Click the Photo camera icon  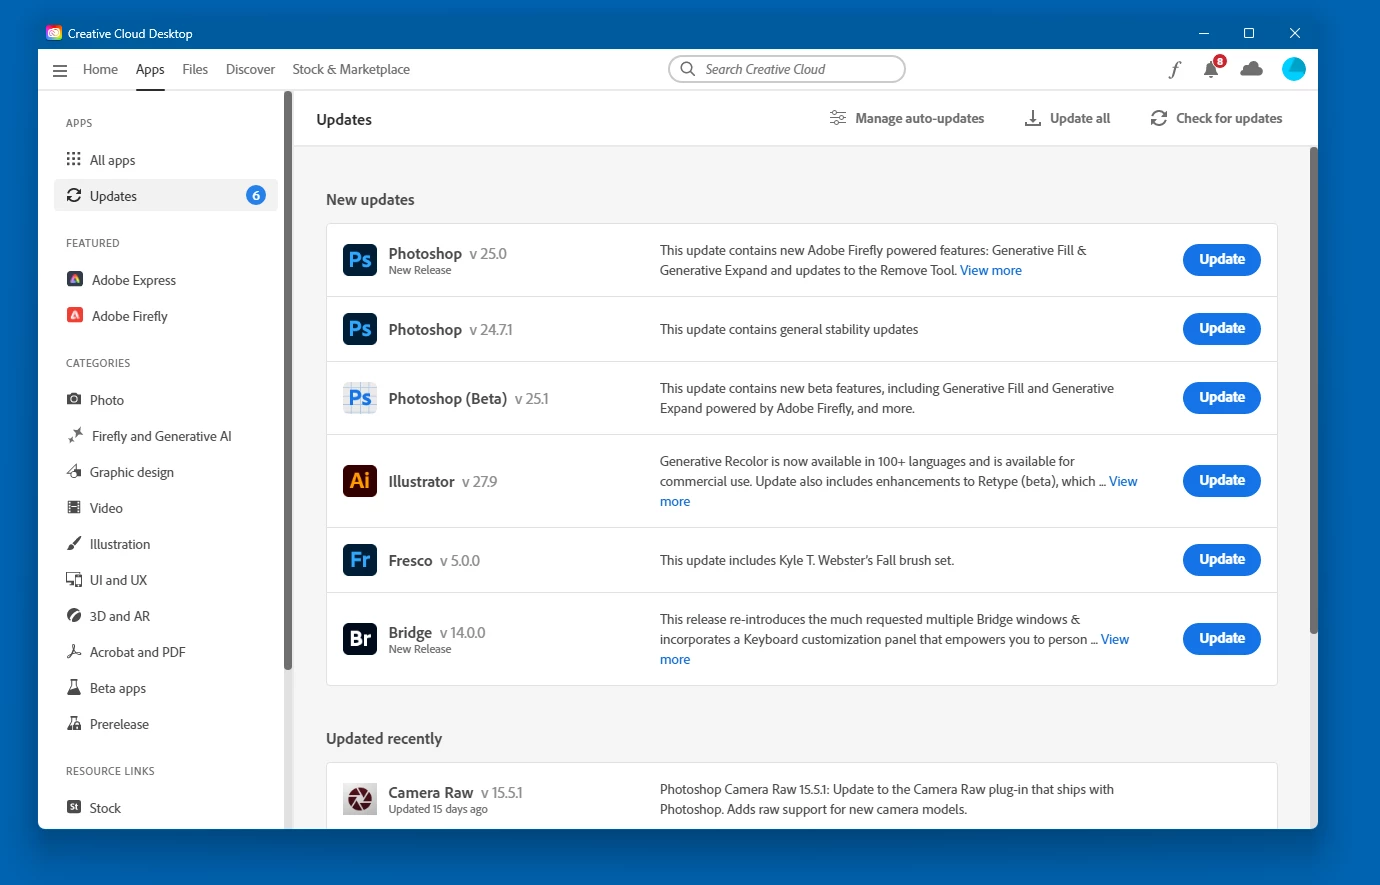click(x=74, y=399)
